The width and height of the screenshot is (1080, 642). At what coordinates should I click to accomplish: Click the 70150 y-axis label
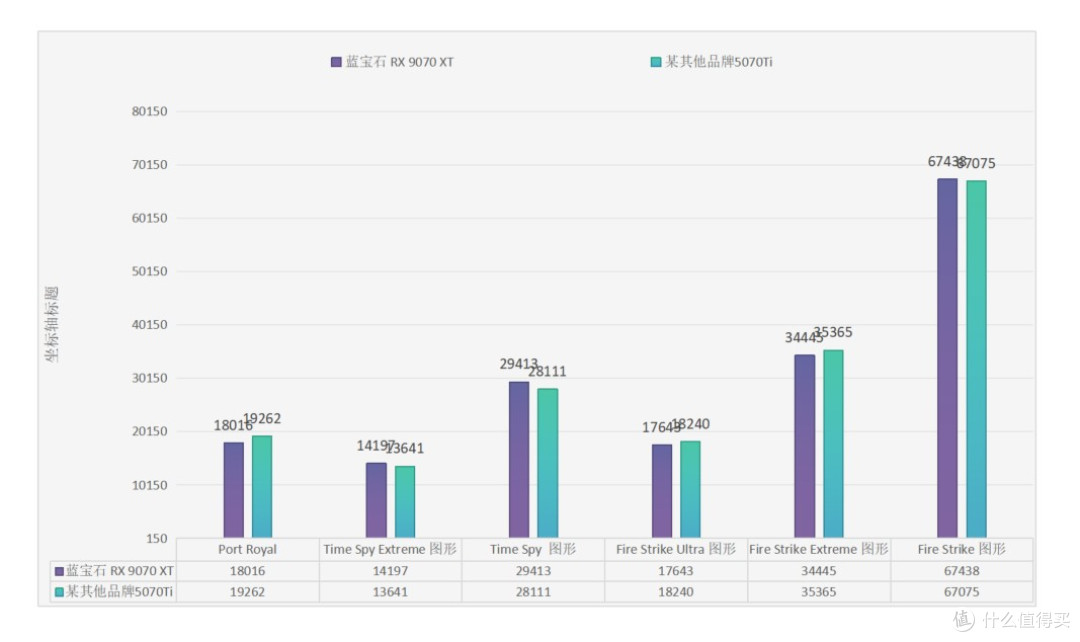point(149,165)
